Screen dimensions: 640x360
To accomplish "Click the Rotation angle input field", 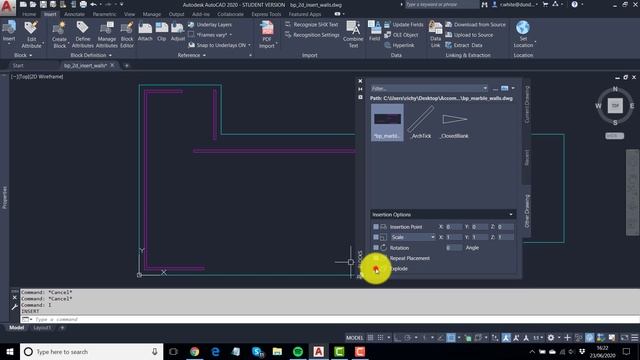I will coord(454,248).
